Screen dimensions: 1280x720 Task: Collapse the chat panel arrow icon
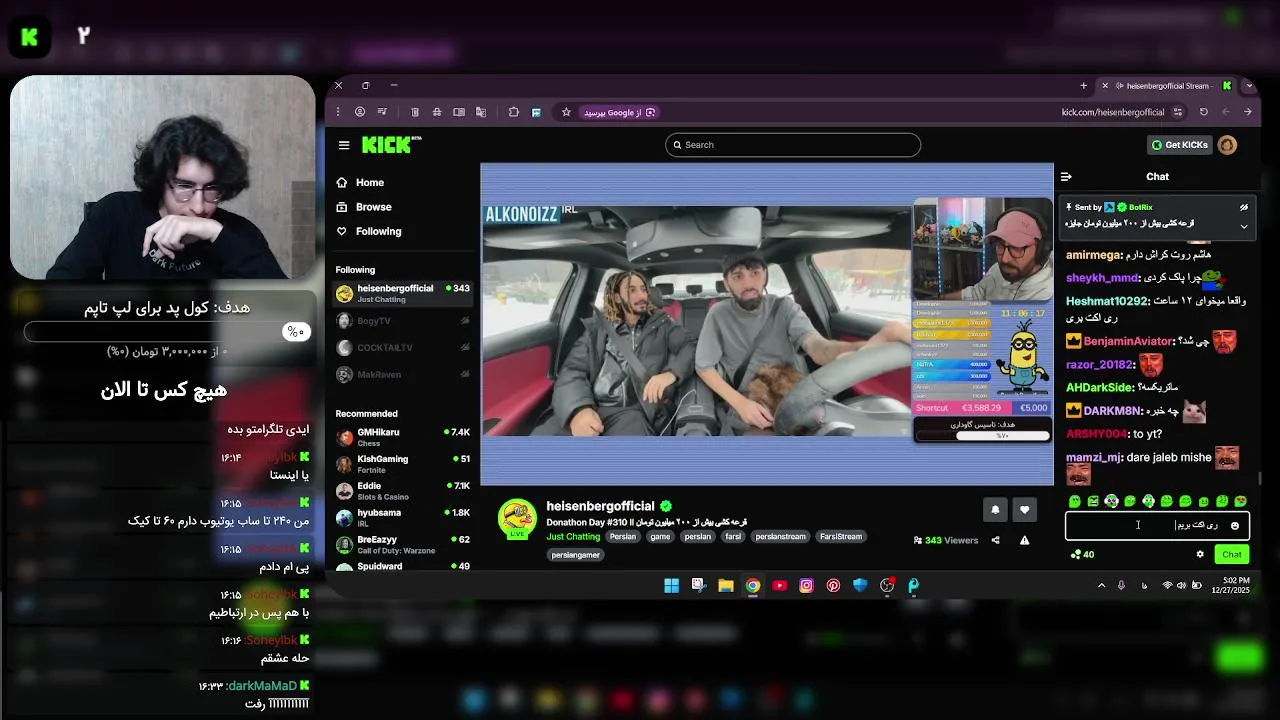(x=1066, y=177)
